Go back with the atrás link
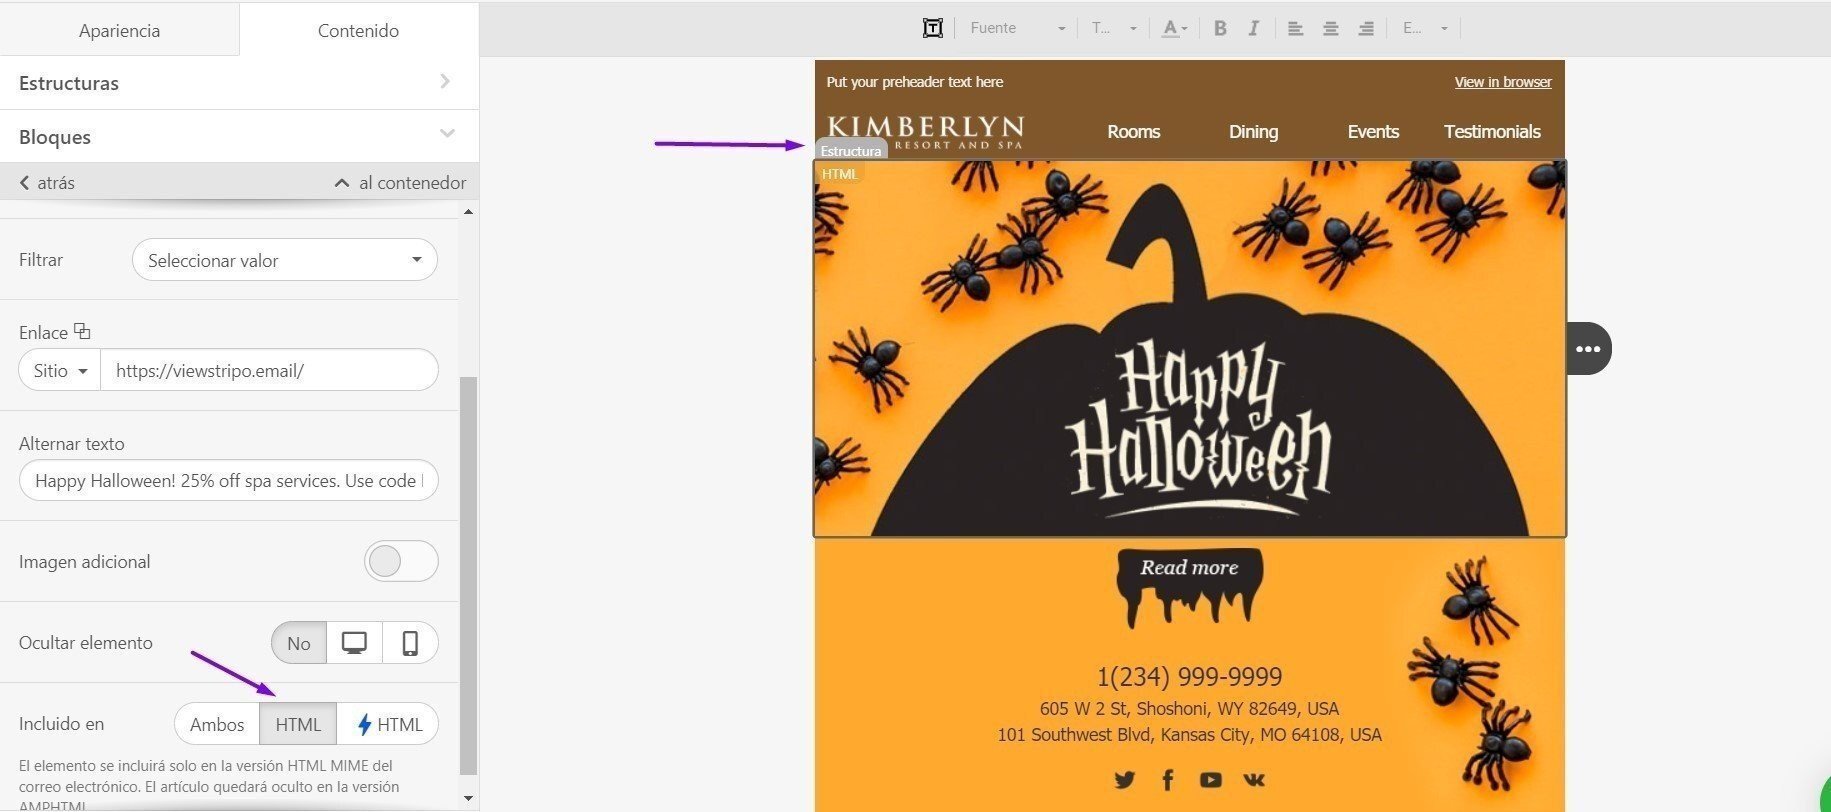1831x812 pixels. click(x=47, y=182)
